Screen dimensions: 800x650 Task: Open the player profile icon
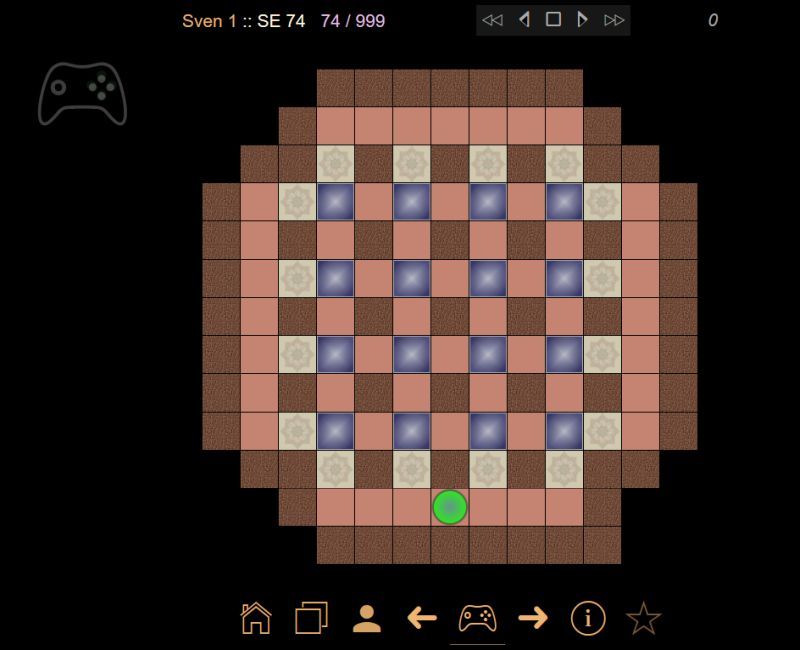click(367, 618)
